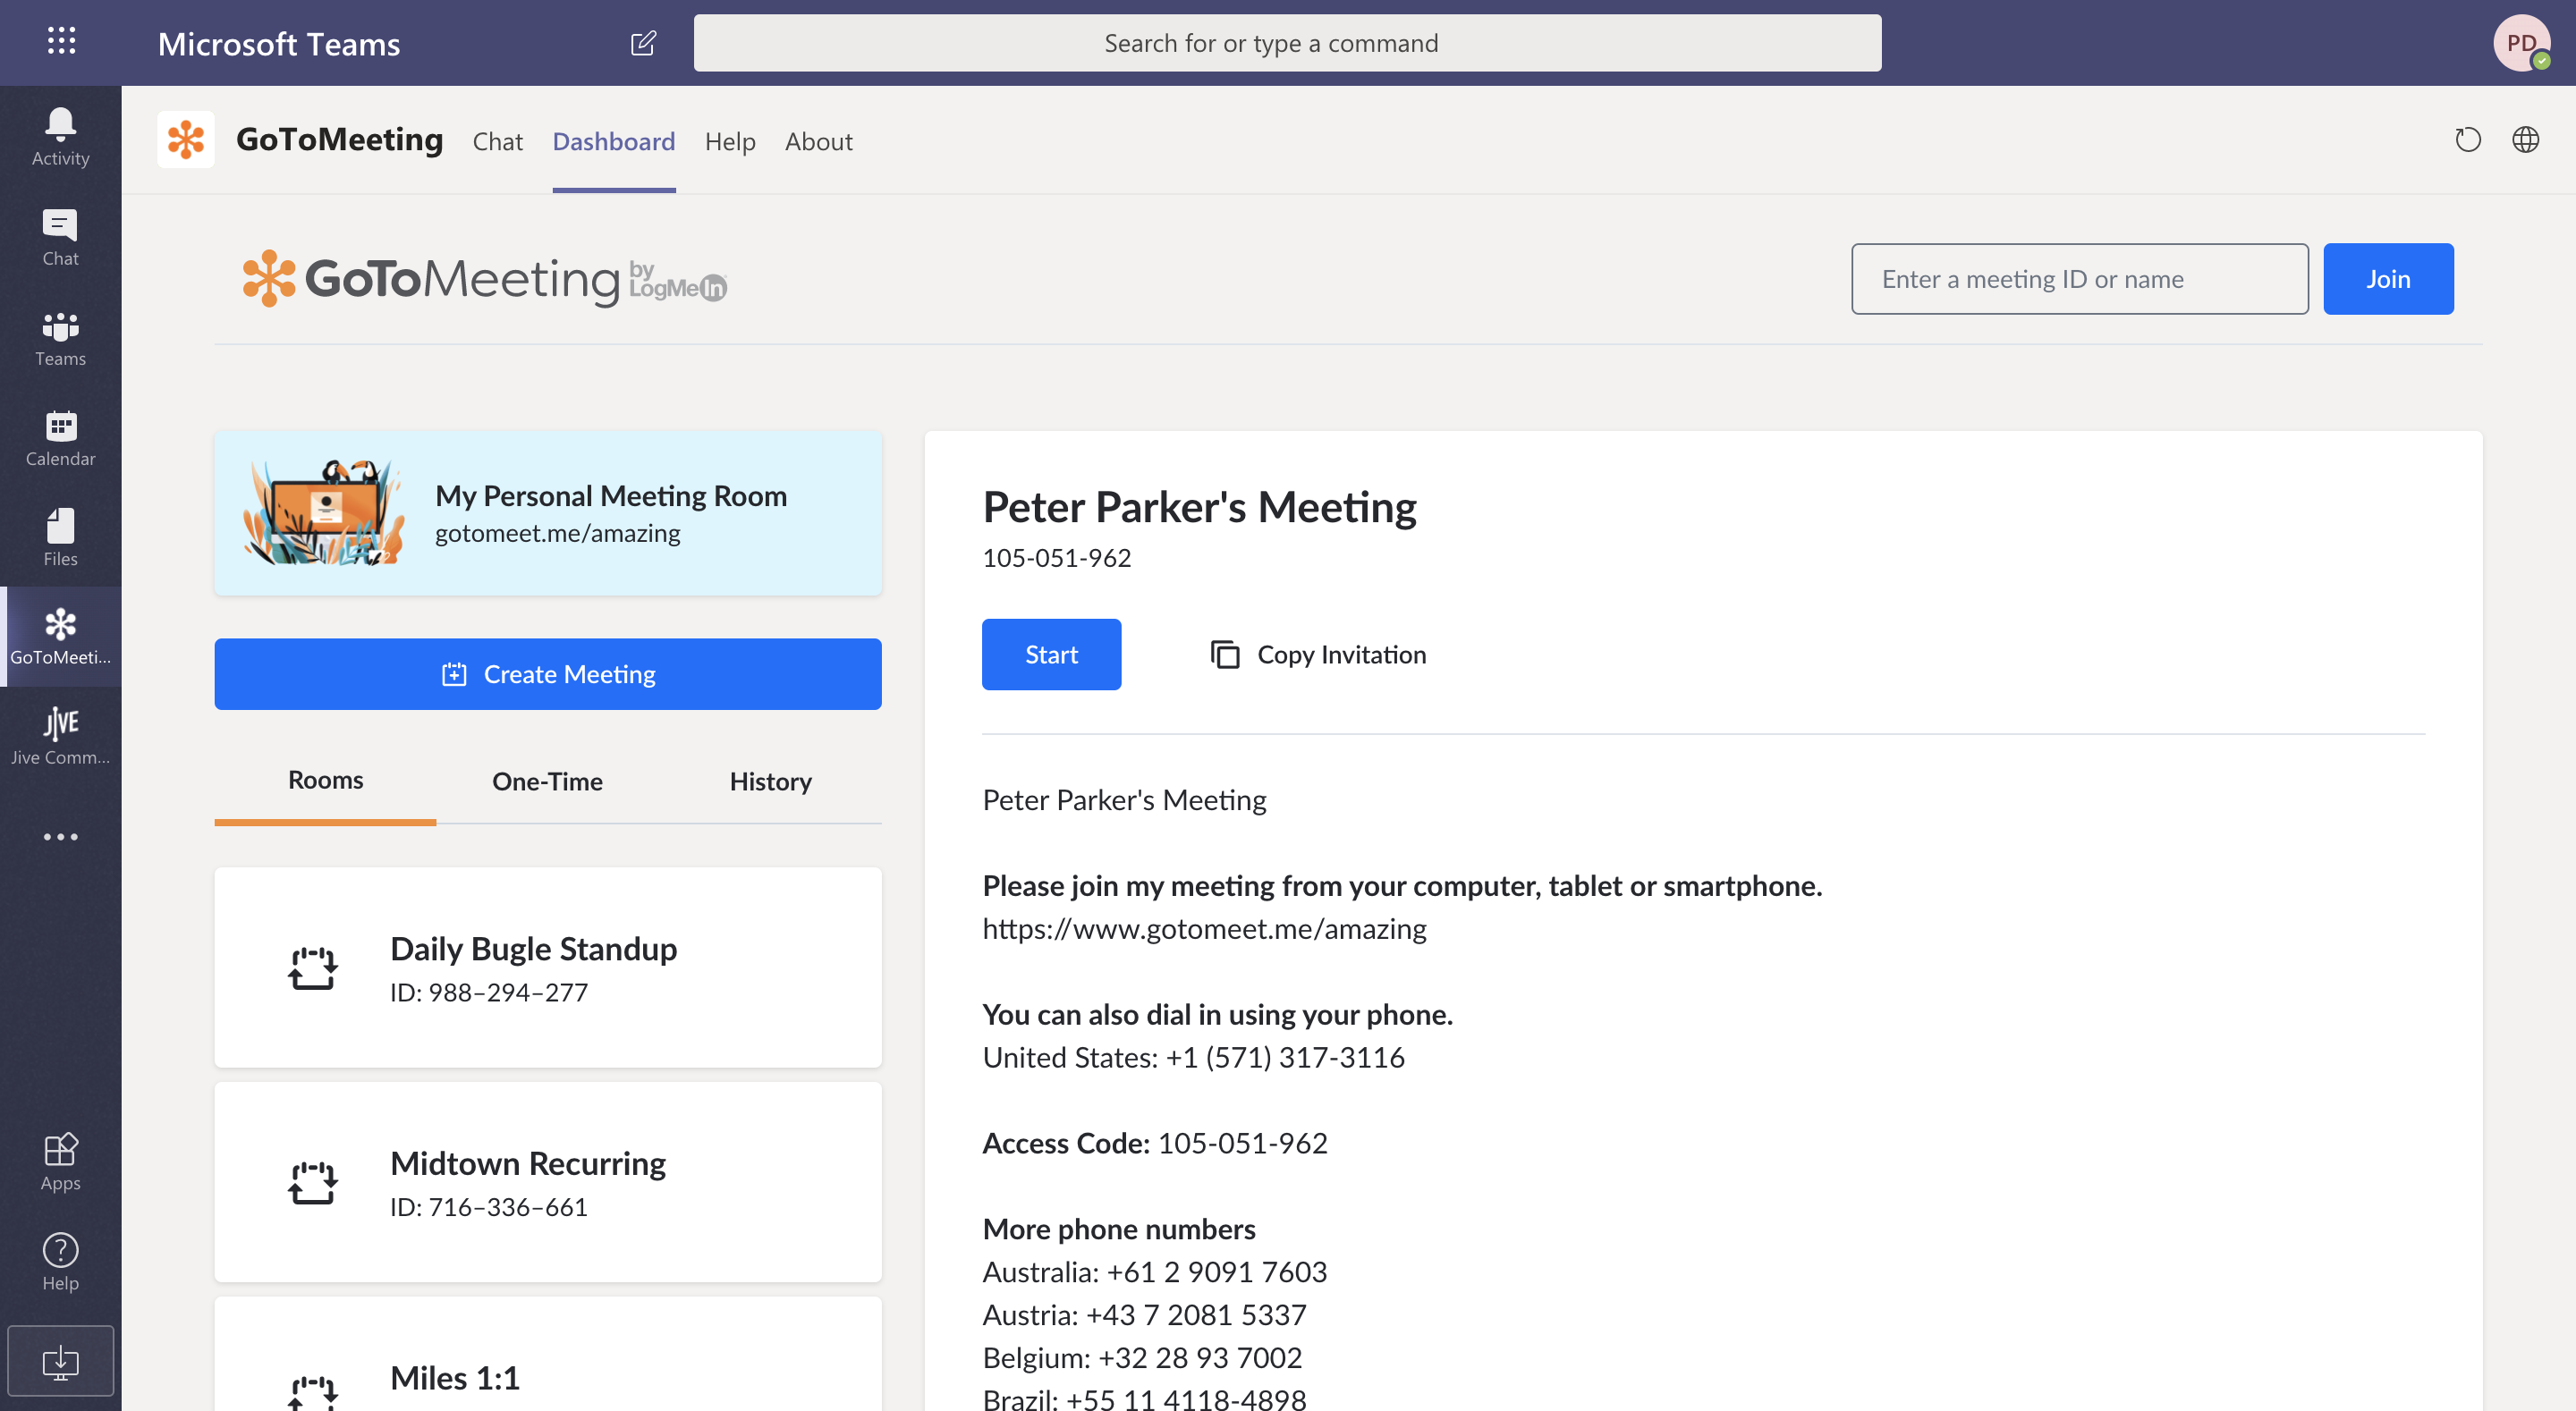The image size is (2576, 1411).
Task: Open the PD profile avatar menu
Action: 2521,43
